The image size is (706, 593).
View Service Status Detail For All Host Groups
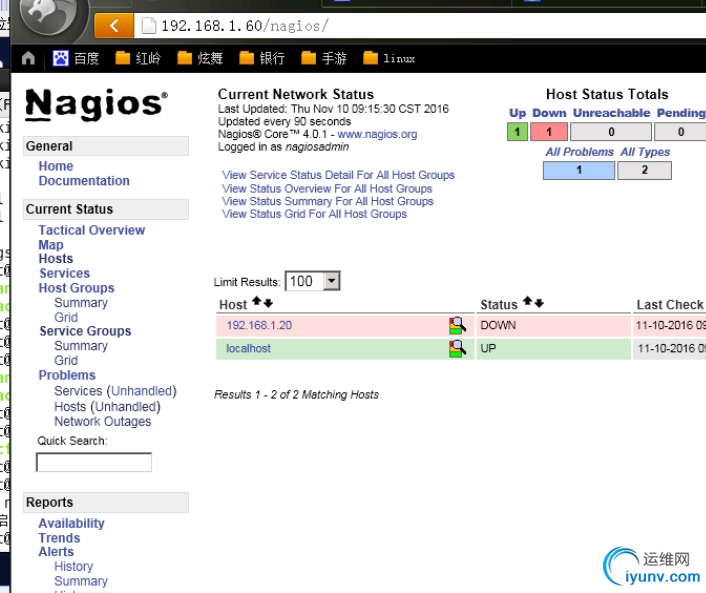click(338, 175)
